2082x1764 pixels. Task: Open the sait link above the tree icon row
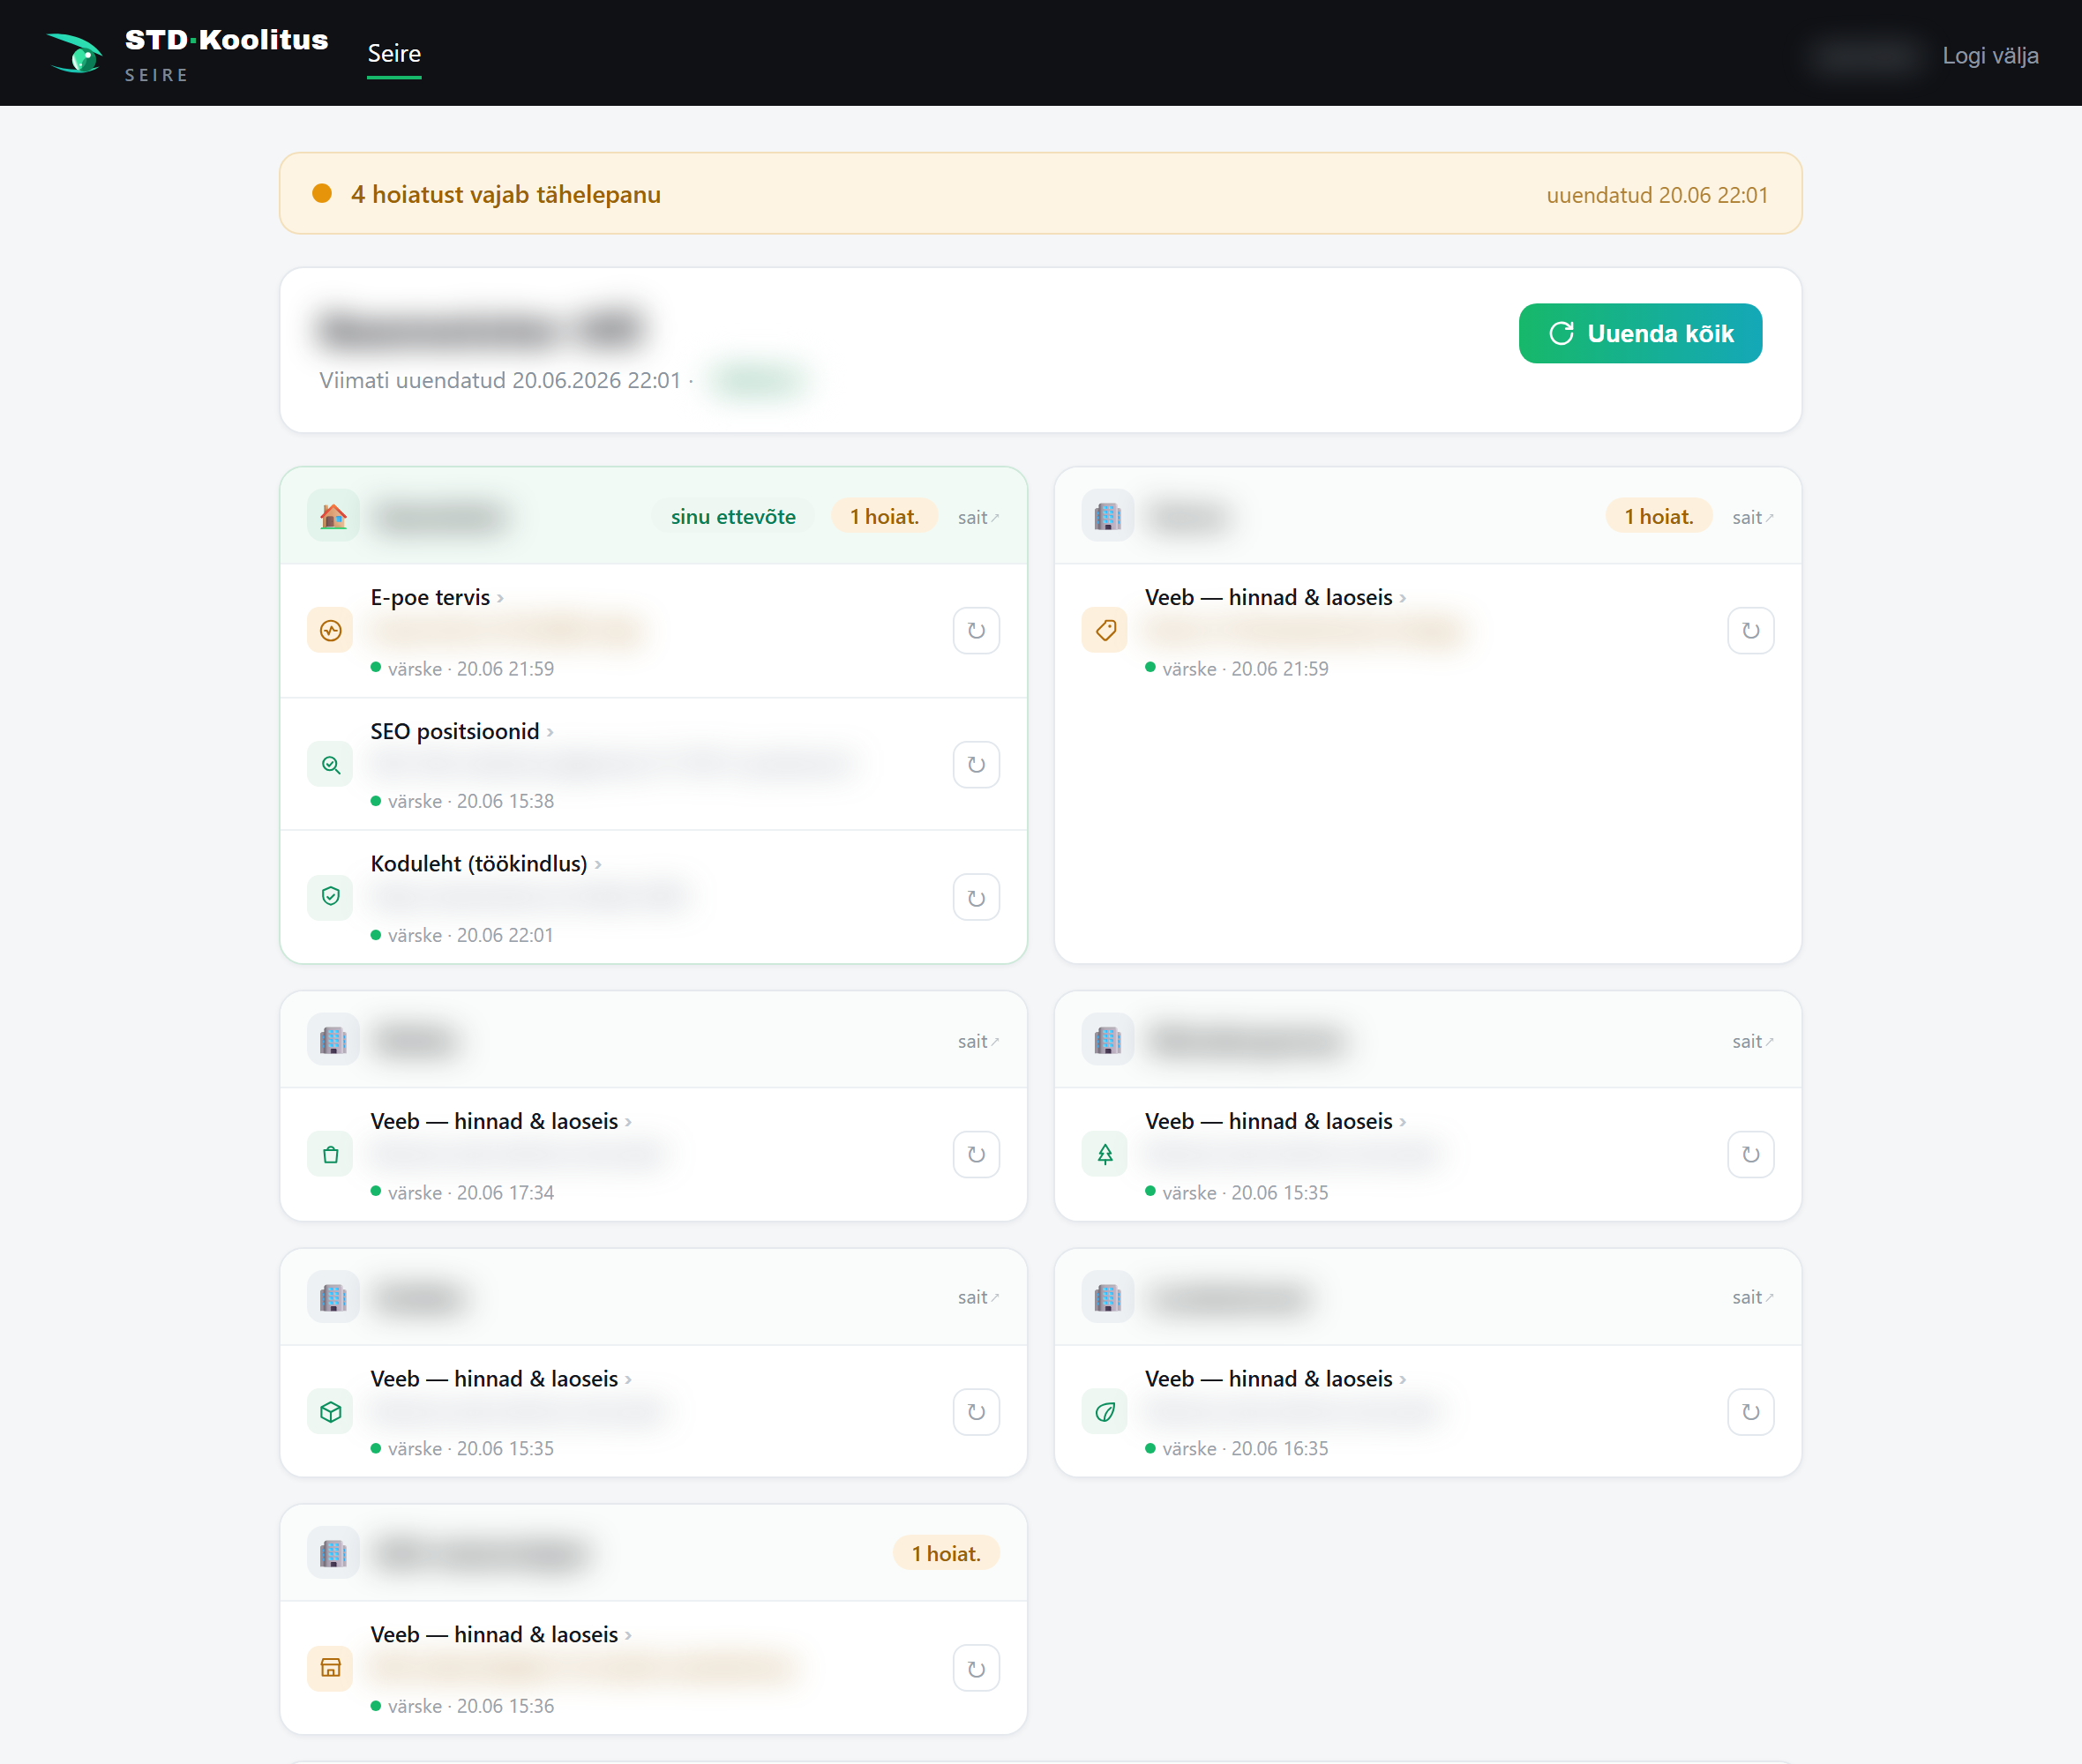pyautogui.click(x=1753, y=1041)
